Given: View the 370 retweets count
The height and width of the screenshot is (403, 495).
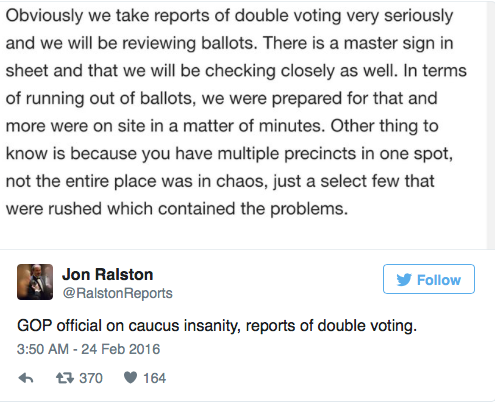Looking at the screenshot, I should 91,378.
